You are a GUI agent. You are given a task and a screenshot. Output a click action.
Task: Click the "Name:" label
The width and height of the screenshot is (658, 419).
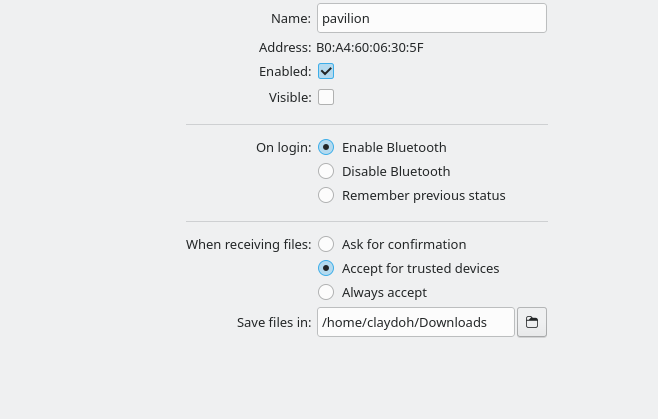(291, 18)
